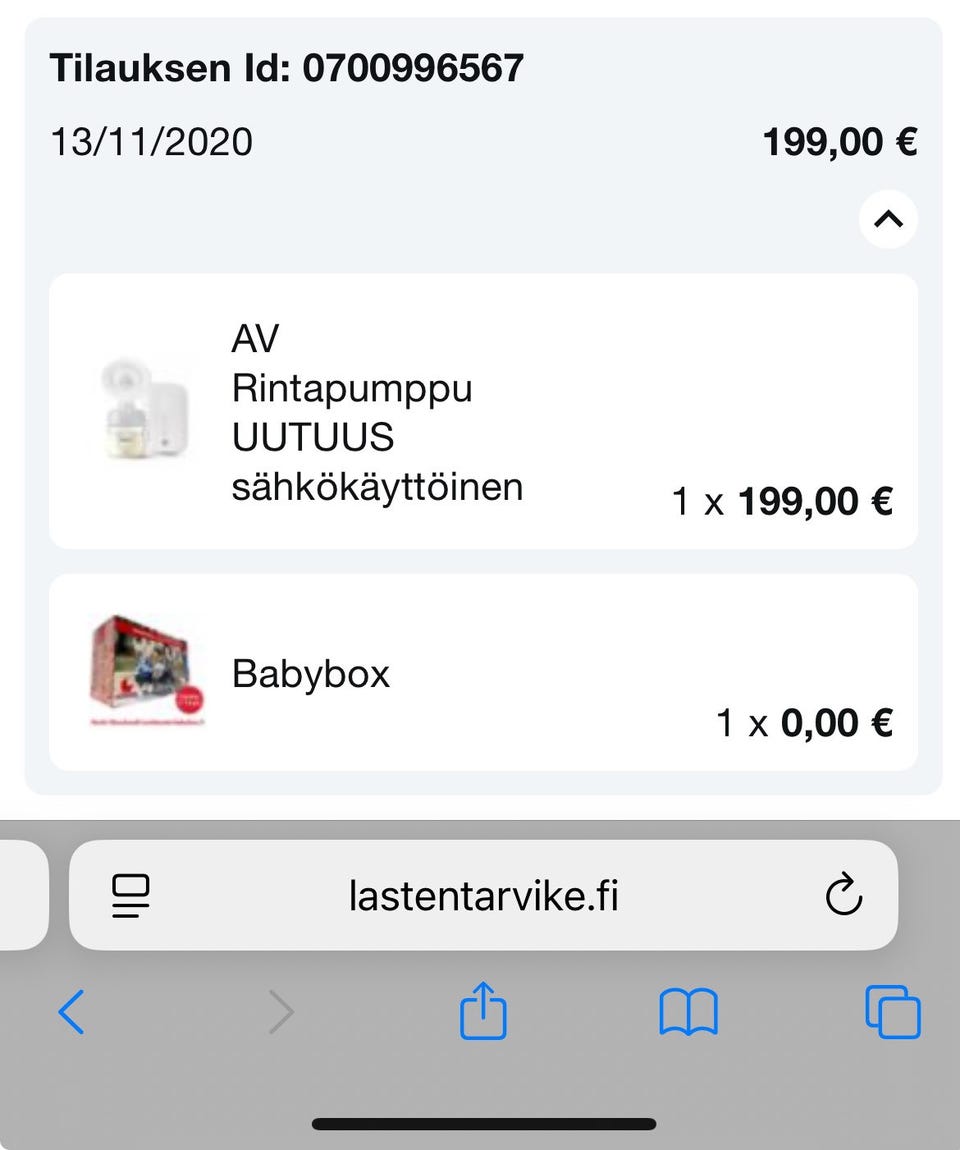
Task: Tap the Tilauksen Id order heading
Action: (x=286, y=68)
